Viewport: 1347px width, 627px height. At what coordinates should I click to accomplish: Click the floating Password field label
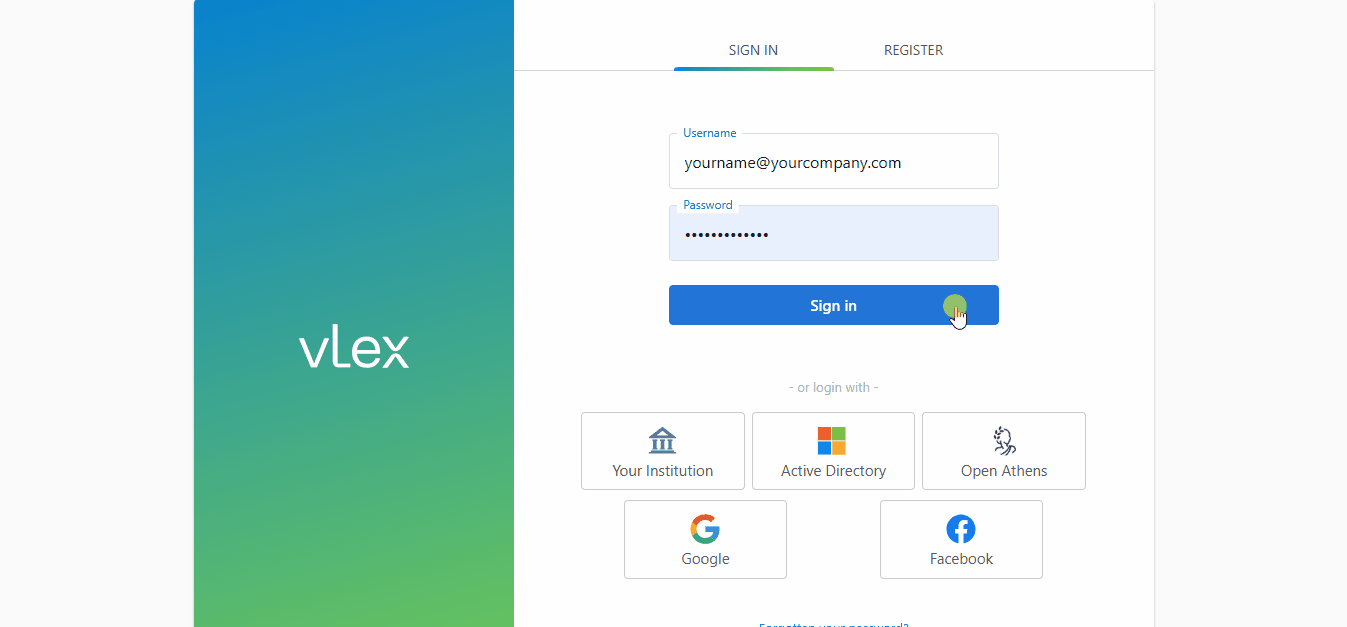(707, 205)
